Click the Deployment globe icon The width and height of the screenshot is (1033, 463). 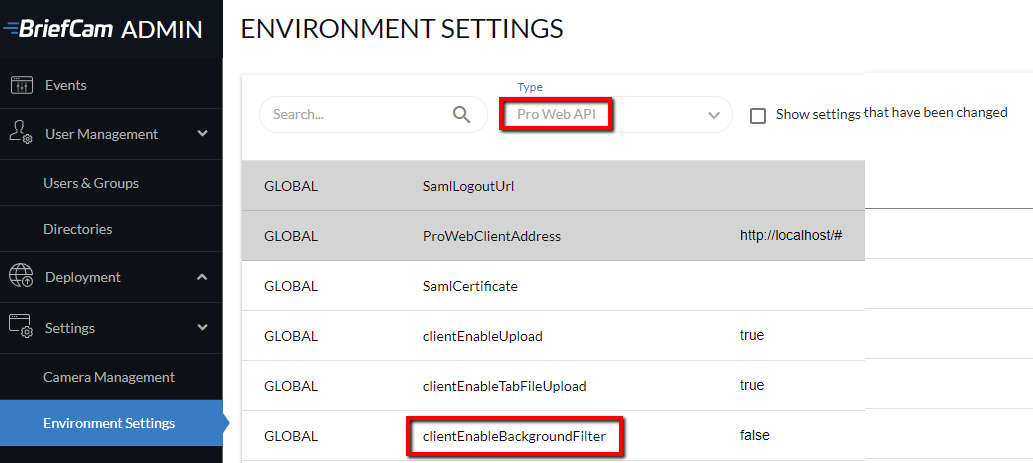(x=21, y=277)
